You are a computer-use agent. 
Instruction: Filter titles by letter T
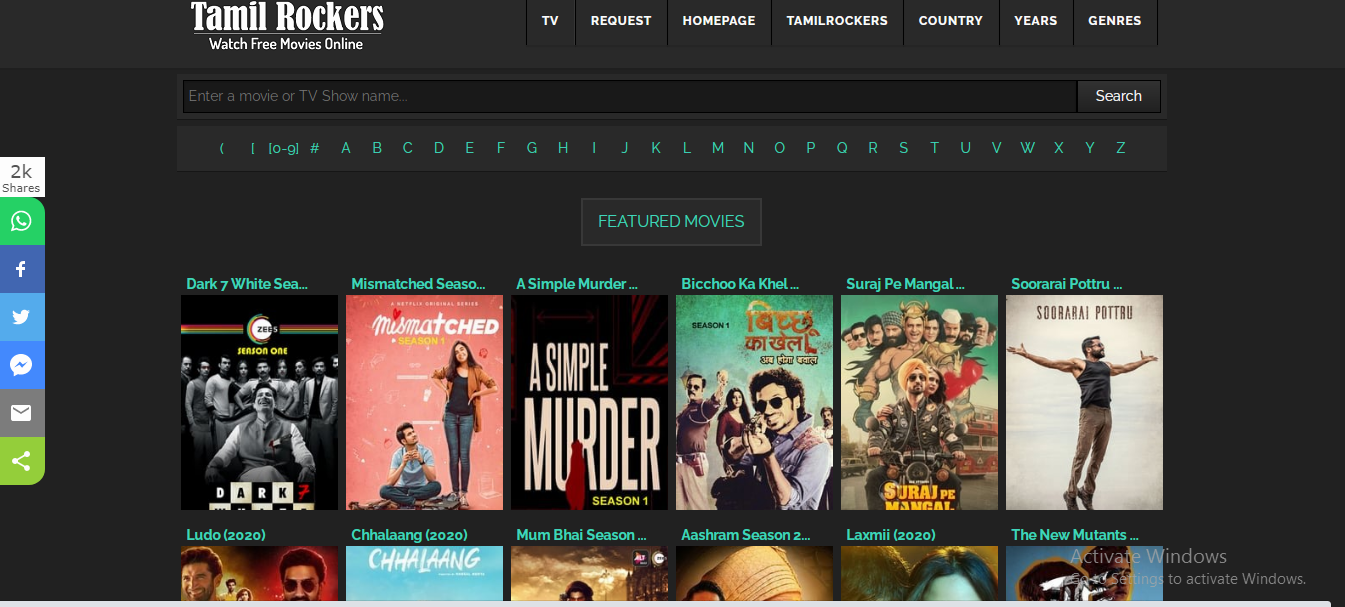click(935, 148)
